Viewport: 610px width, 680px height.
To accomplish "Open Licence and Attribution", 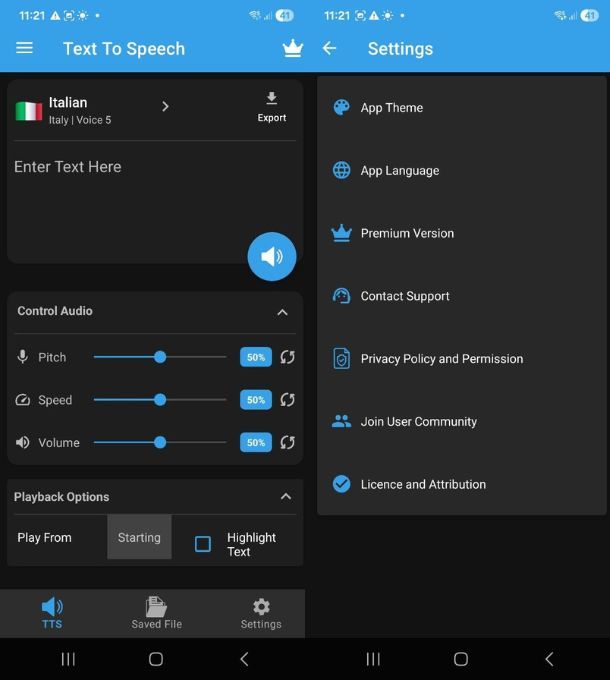I will coord(462,484).
